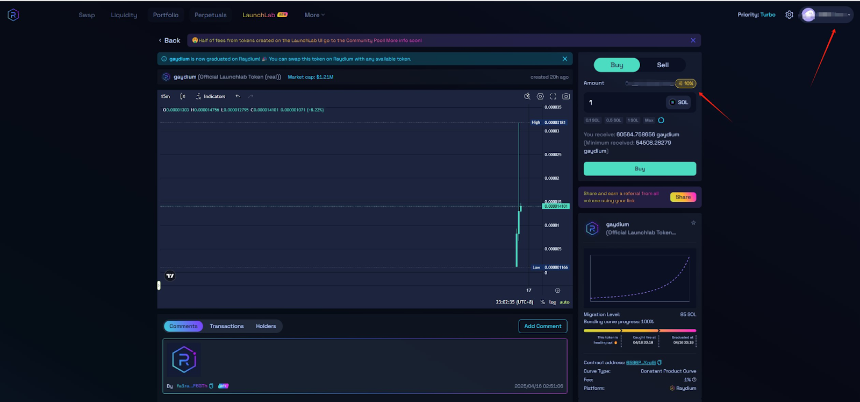The width and height of the screenshot is (860, 402).
Task: Open the SOL token selector
Action: (679, 103)
